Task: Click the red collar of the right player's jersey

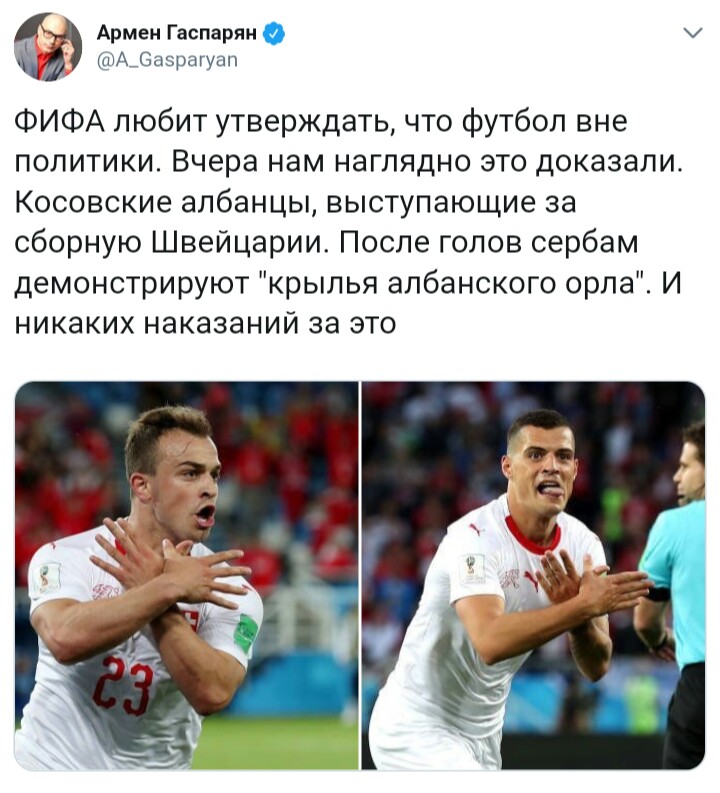Action: point(532,536)
